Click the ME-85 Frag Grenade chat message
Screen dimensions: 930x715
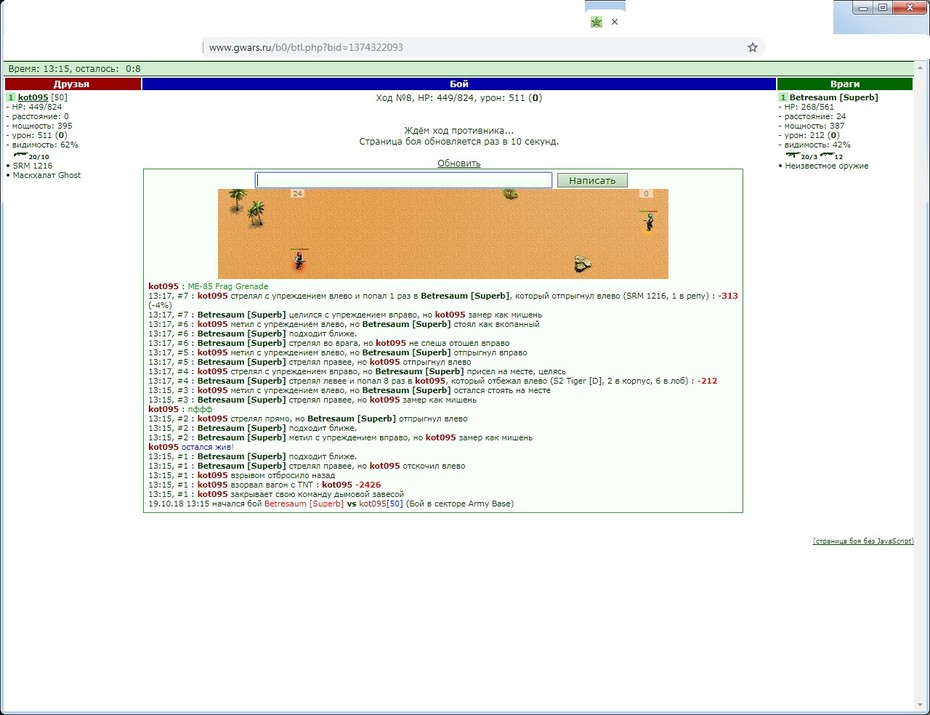tap(228, 286)
